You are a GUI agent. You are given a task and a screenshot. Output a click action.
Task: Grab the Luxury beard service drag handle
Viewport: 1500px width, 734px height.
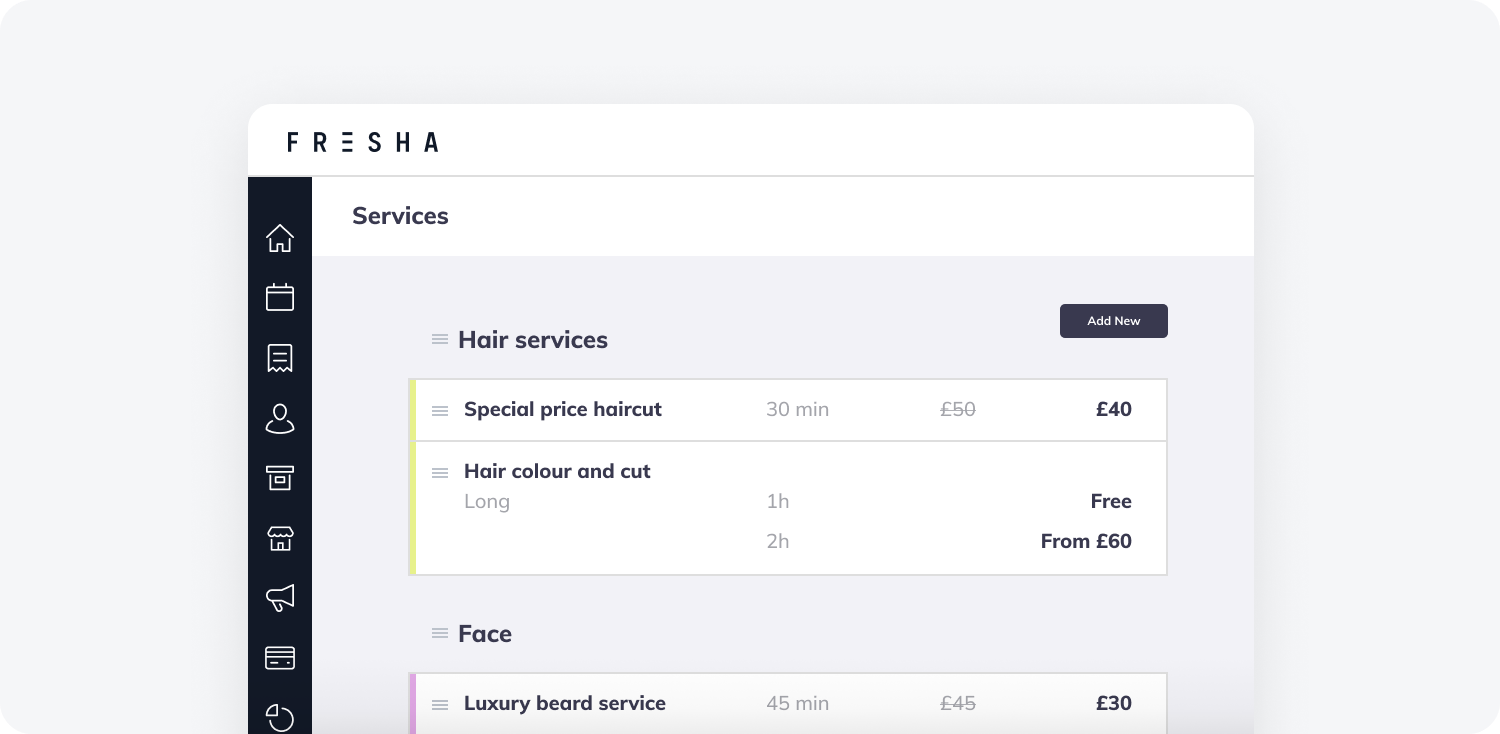440,704
